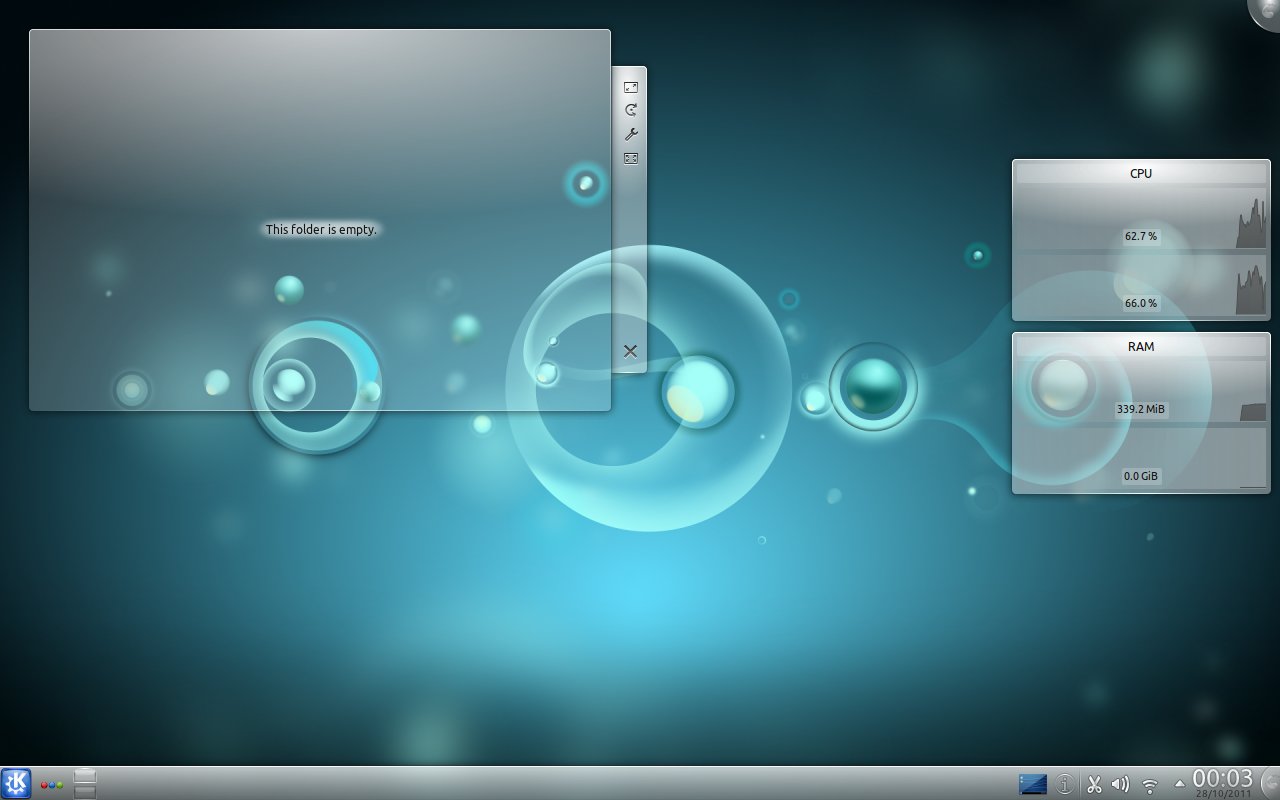Screen dimensions: 1280x800
Task: Click the CPU monitor widget title
Action: (x=1141, y=173)
